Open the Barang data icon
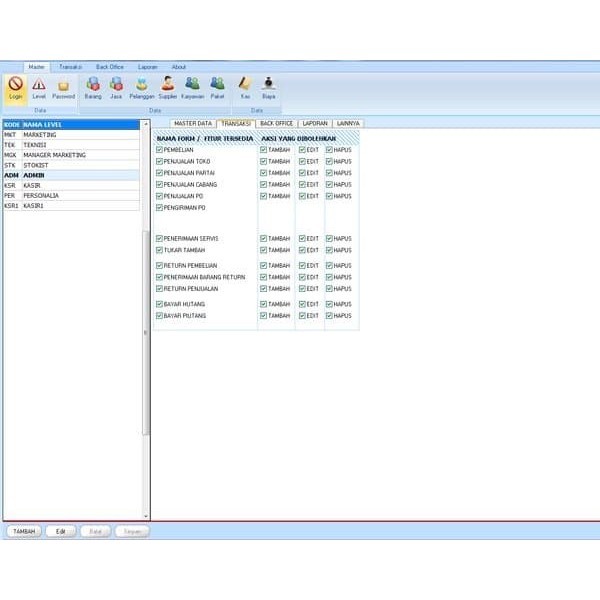Screen dimensions: 600x600 pyautogui.click(x=93, y=88)
